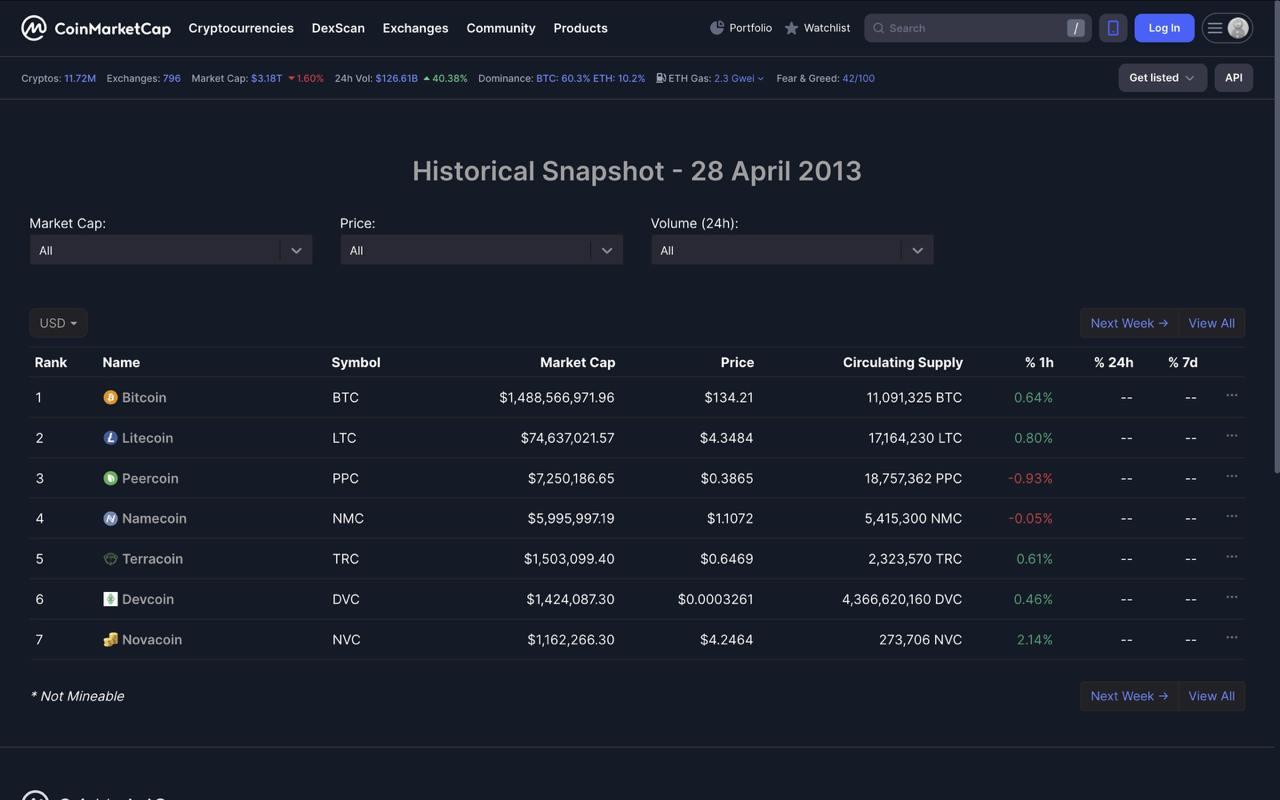Click the Peercoin coin icon
Image resolution: width=1280 pixels, height=800 pixels.
pos(111,478)
